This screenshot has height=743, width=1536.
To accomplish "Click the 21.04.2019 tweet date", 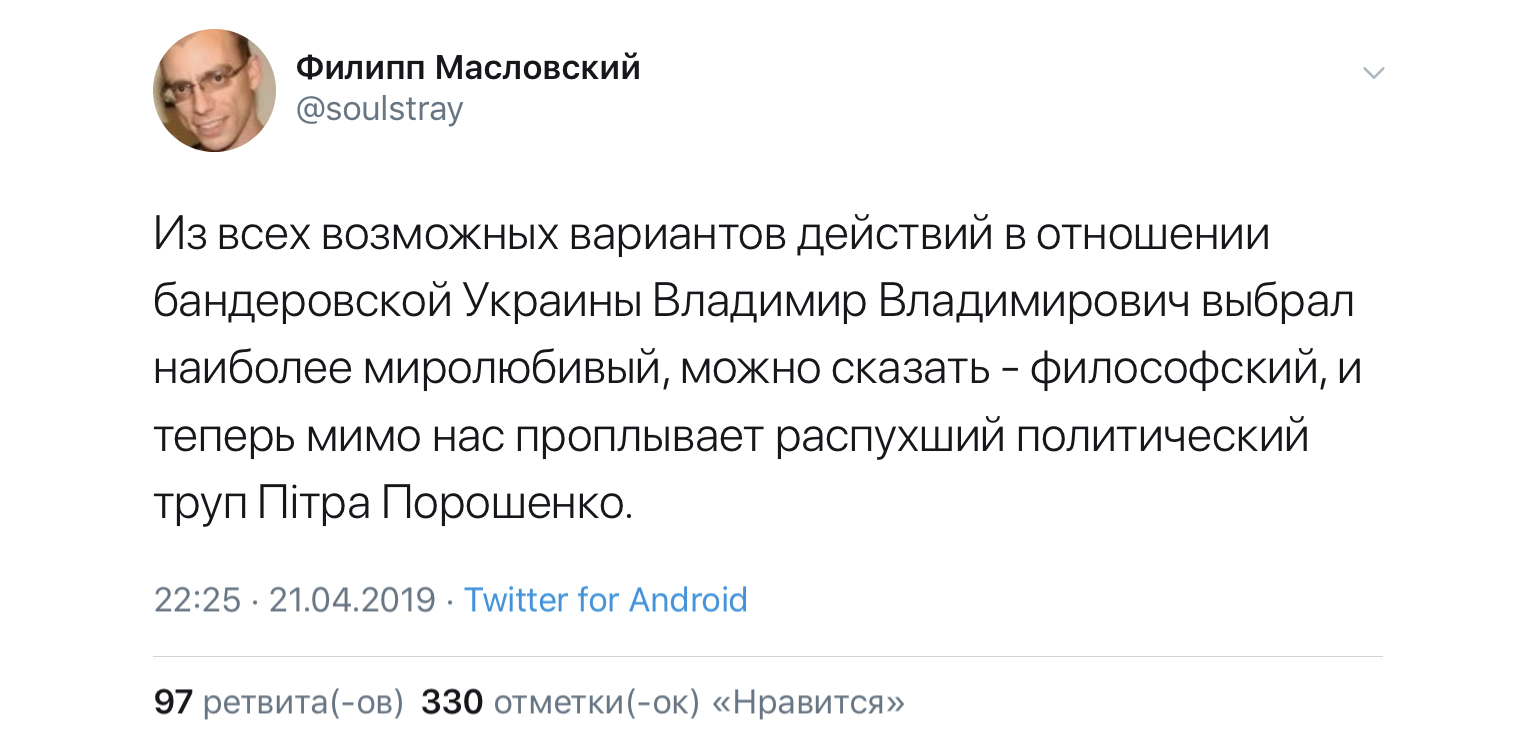I will (352, 599).
